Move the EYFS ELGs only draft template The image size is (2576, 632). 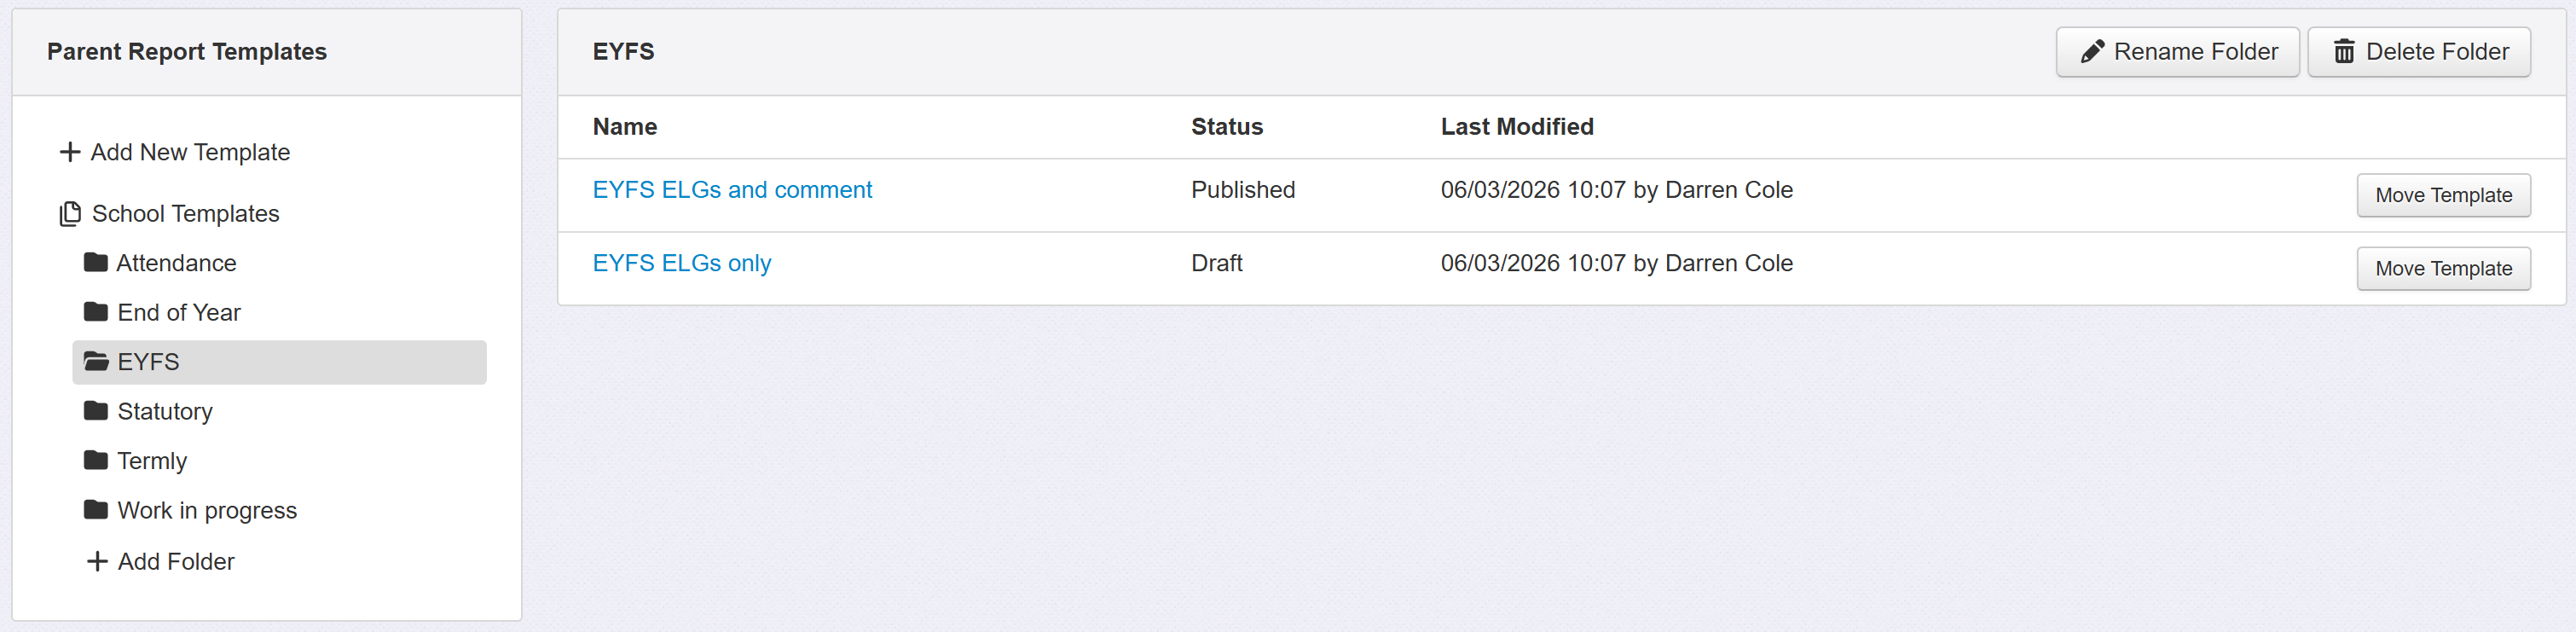coord(2443,268)
